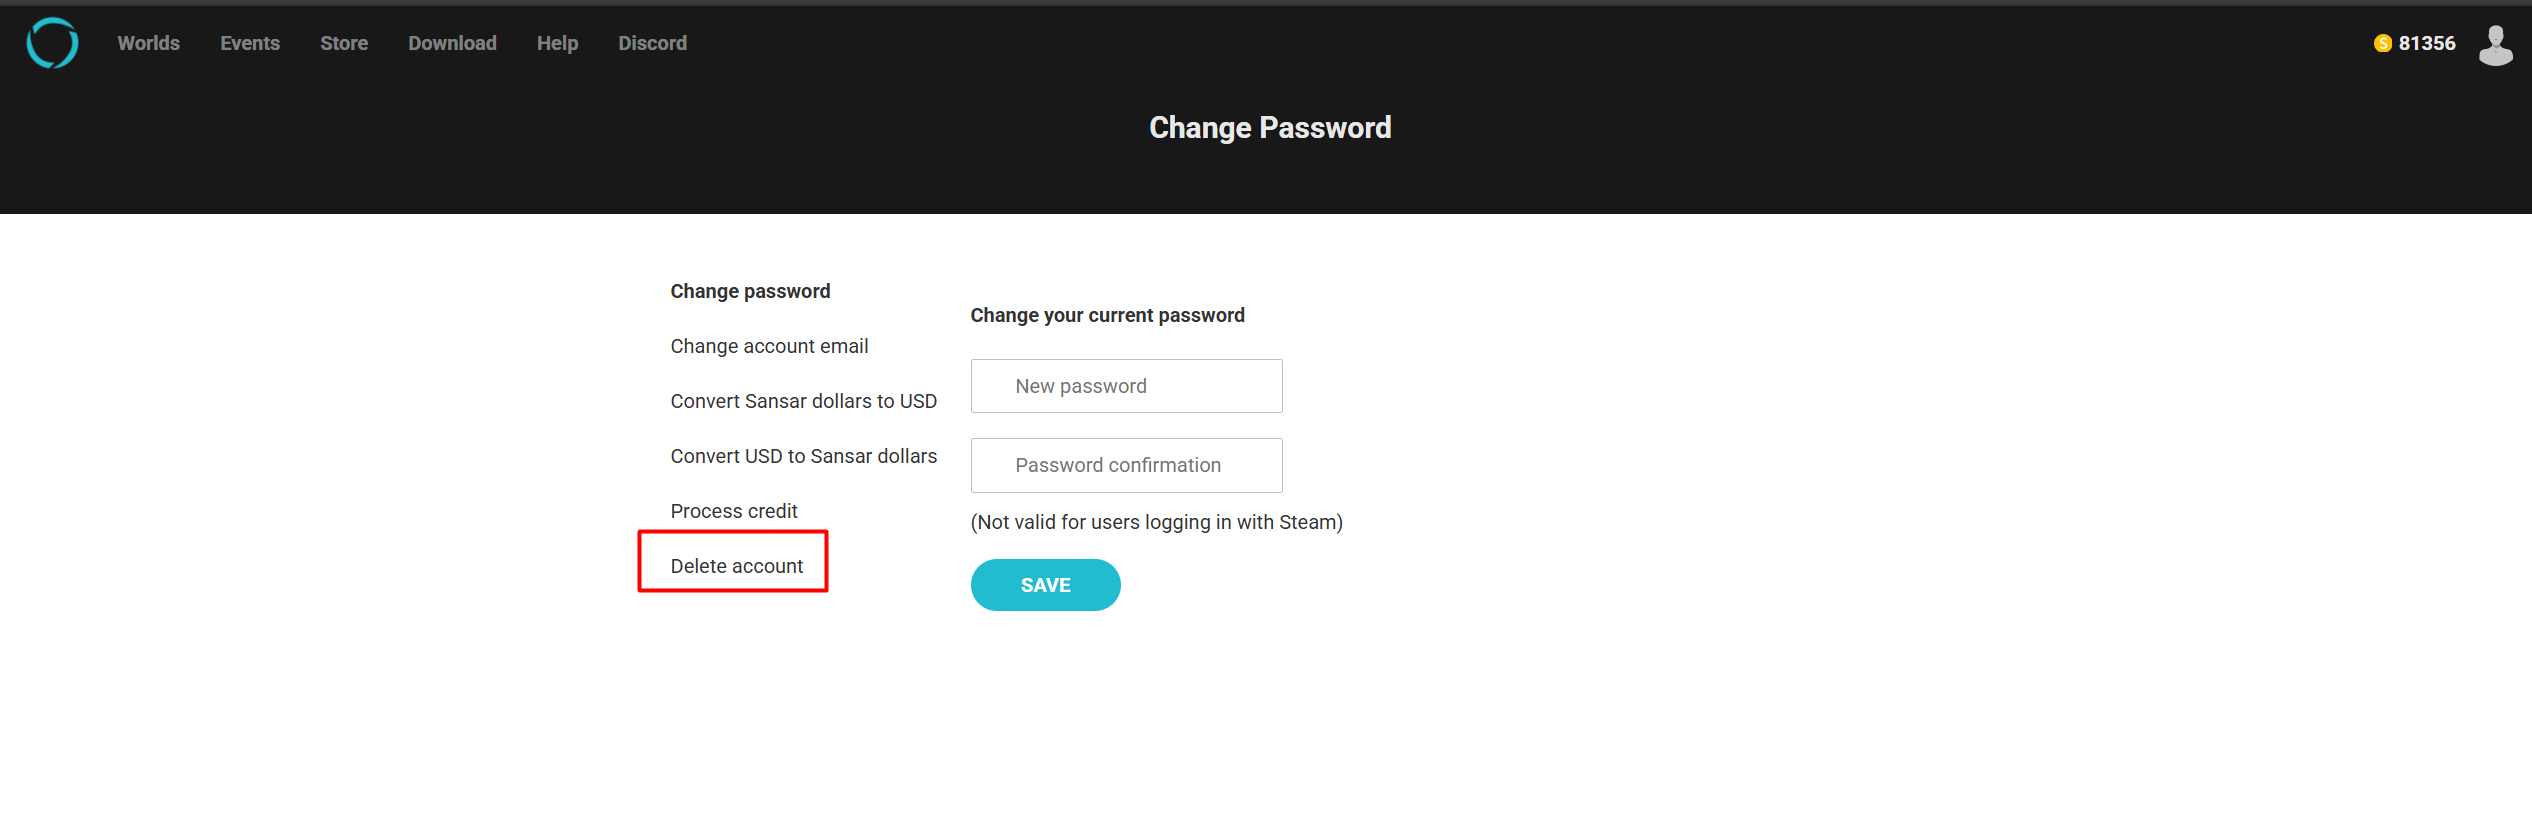Open the Worlds menu item
The height and width of the screenshot is (821, 2532).
(x=148, y=43)
